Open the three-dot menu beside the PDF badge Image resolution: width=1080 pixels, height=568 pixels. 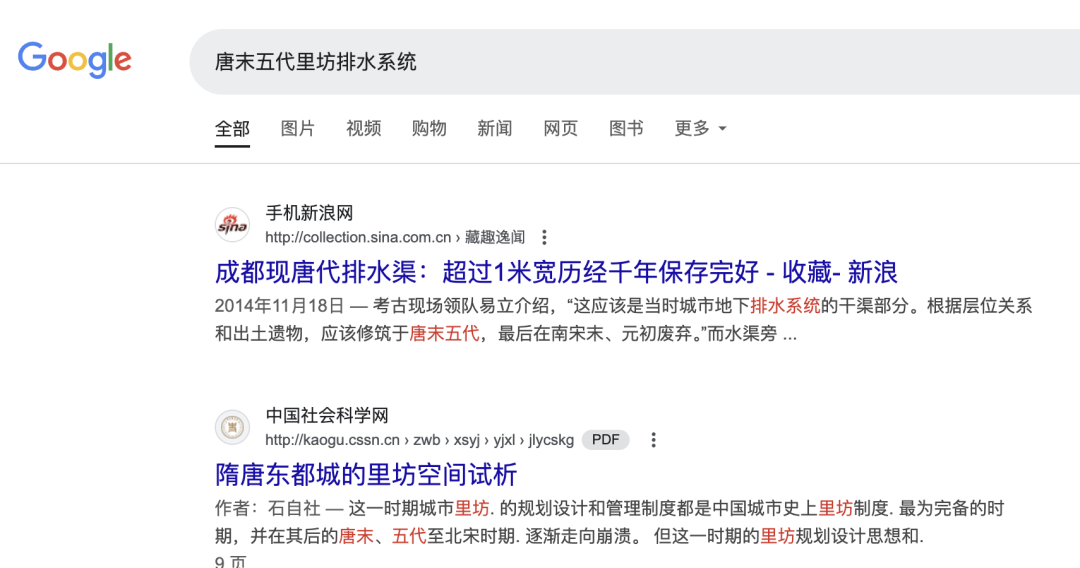pos(653,440)
